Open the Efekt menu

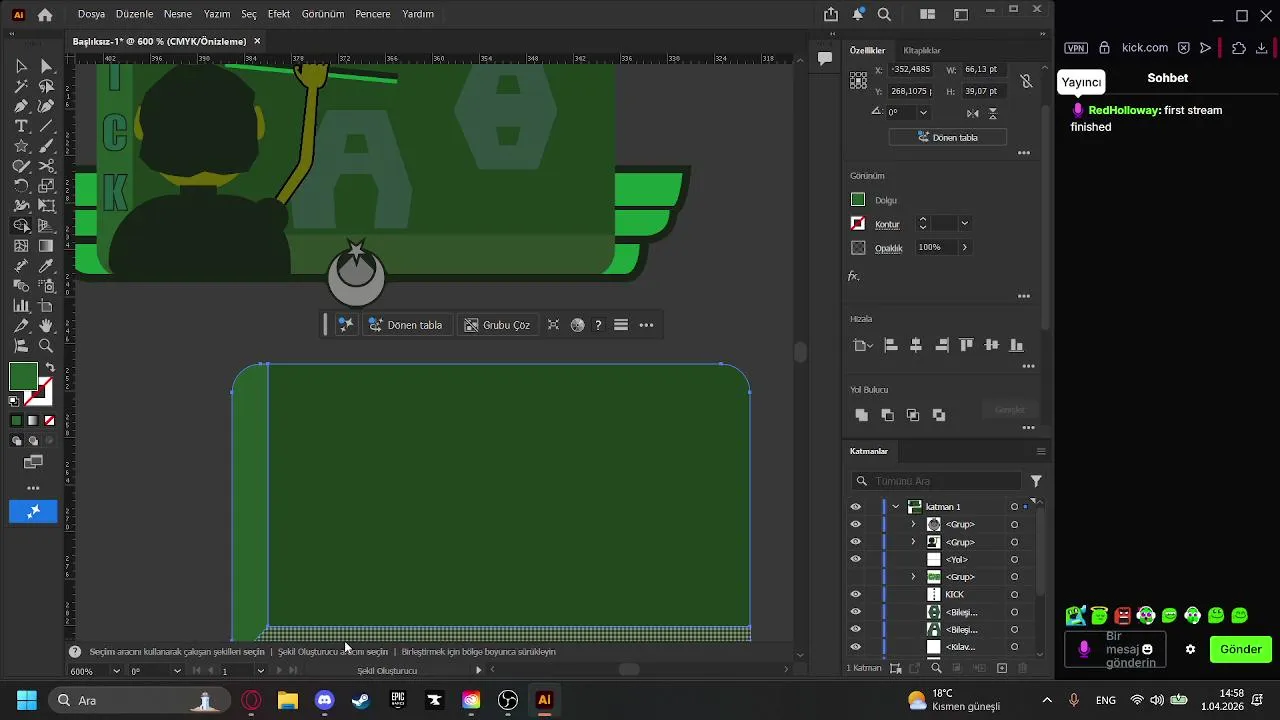tap(279, 14)
